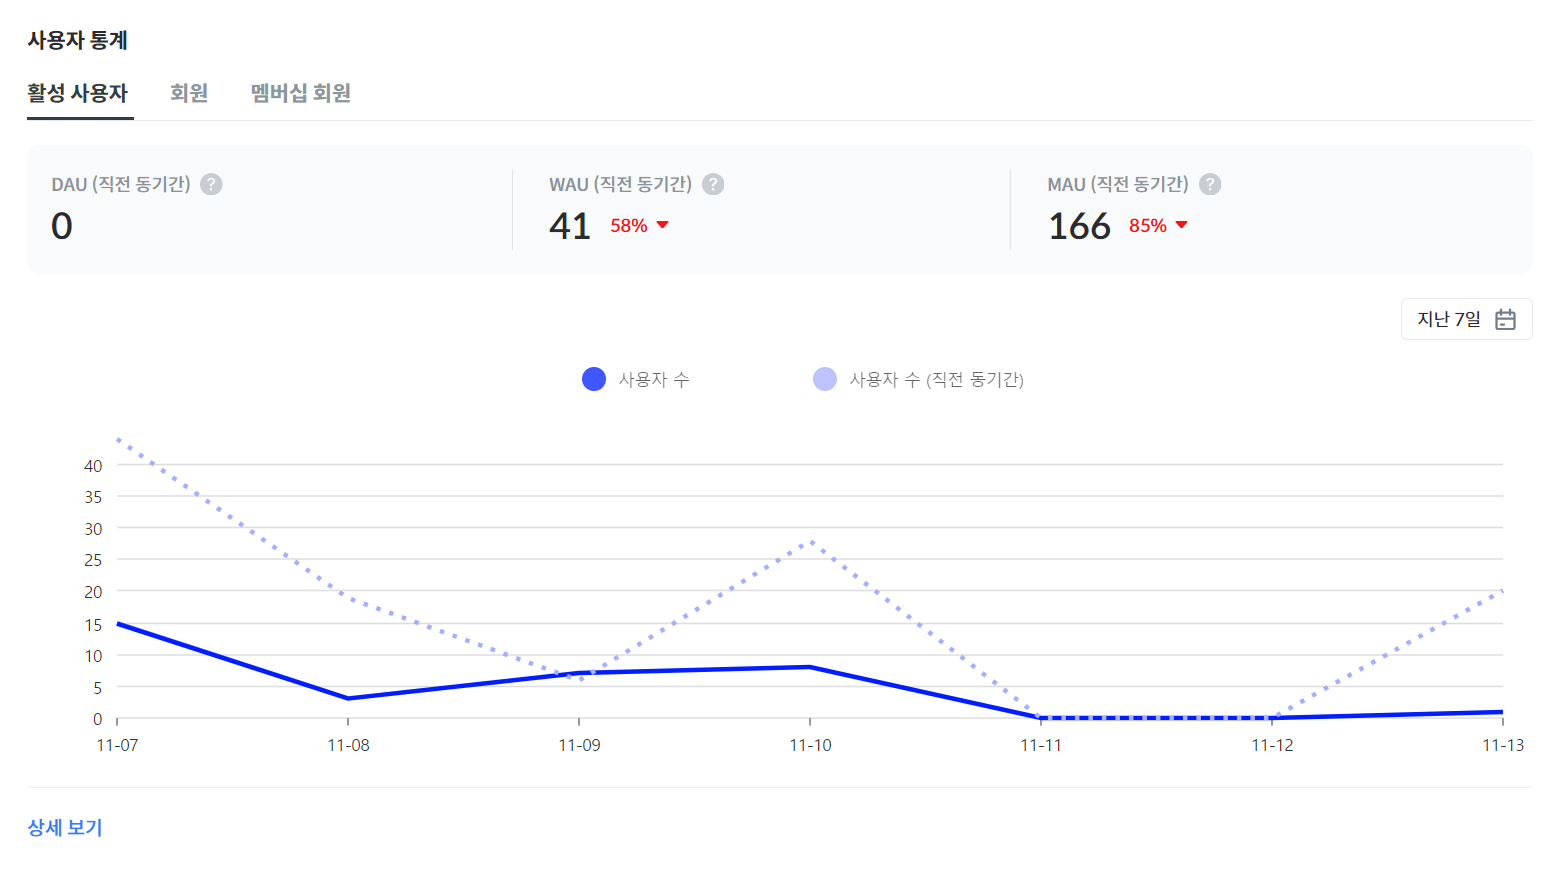Click the WAU help question-mark icon

[x=713, y=184]
